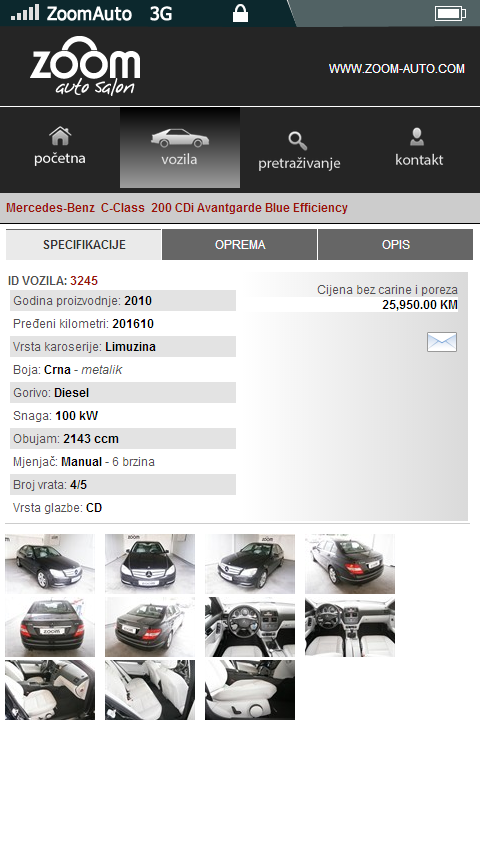Select Snaga: 100 kW row
This screenshot has width=480, height=854.
(x=123, y=416)
